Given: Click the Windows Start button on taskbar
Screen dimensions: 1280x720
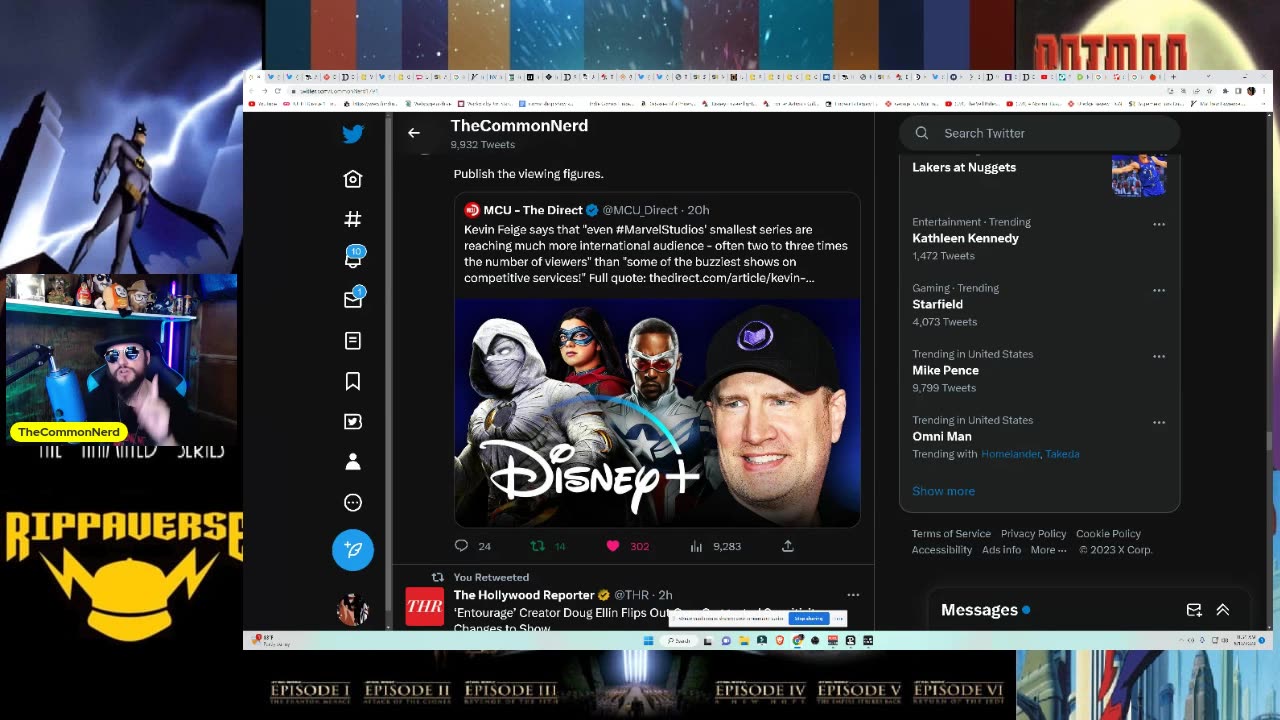Looking at the screenshot, I should (x=648, y=641).
